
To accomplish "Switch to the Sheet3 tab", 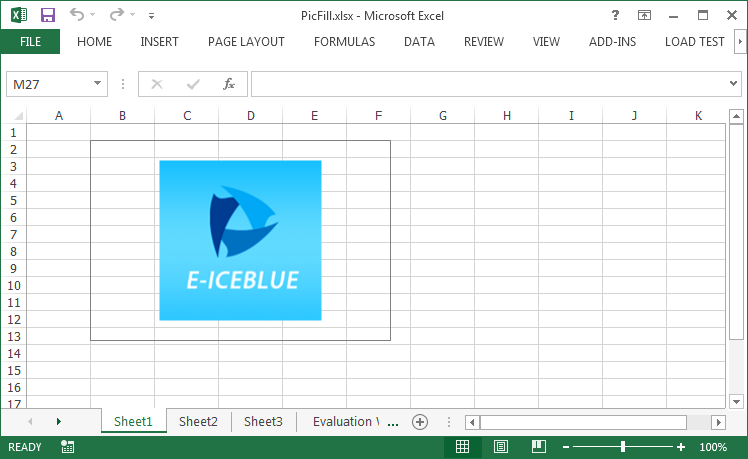I will [x=263, y=421].
